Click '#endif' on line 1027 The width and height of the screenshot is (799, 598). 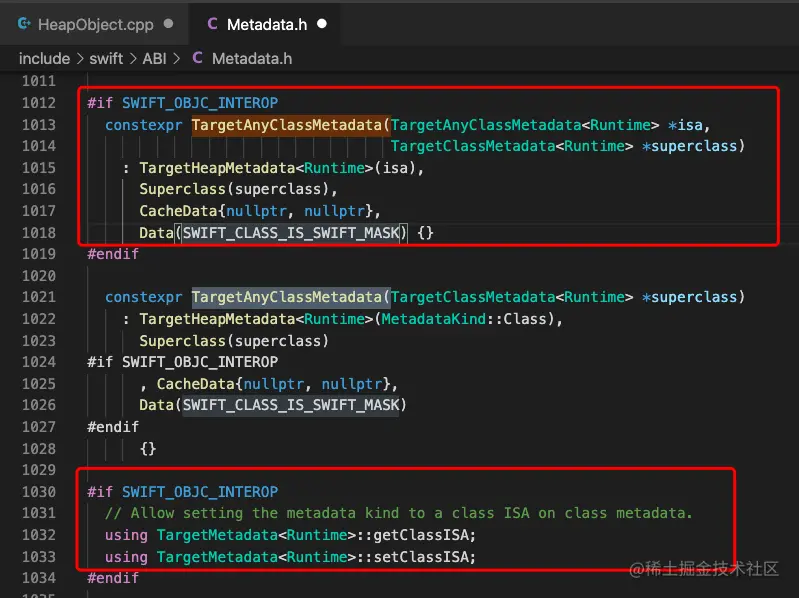point(113,426)
